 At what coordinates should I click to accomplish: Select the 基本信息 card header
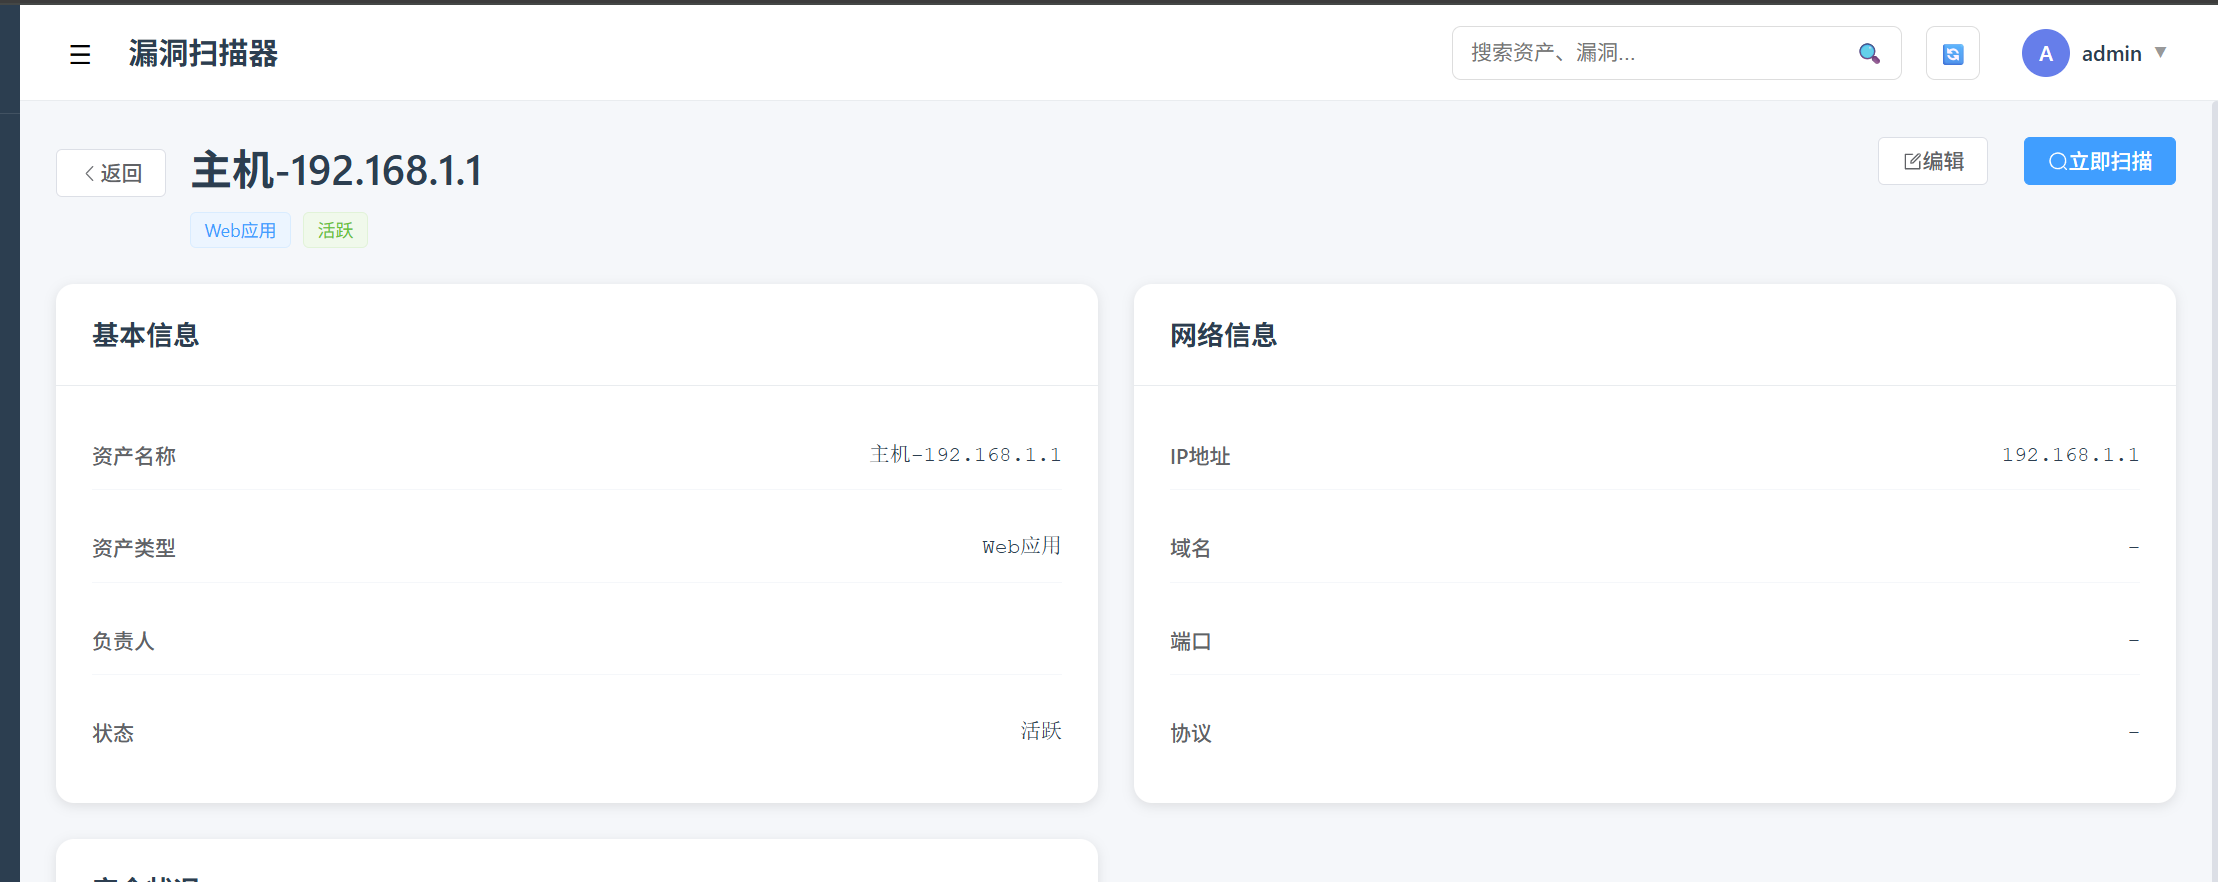click(146, 335)
